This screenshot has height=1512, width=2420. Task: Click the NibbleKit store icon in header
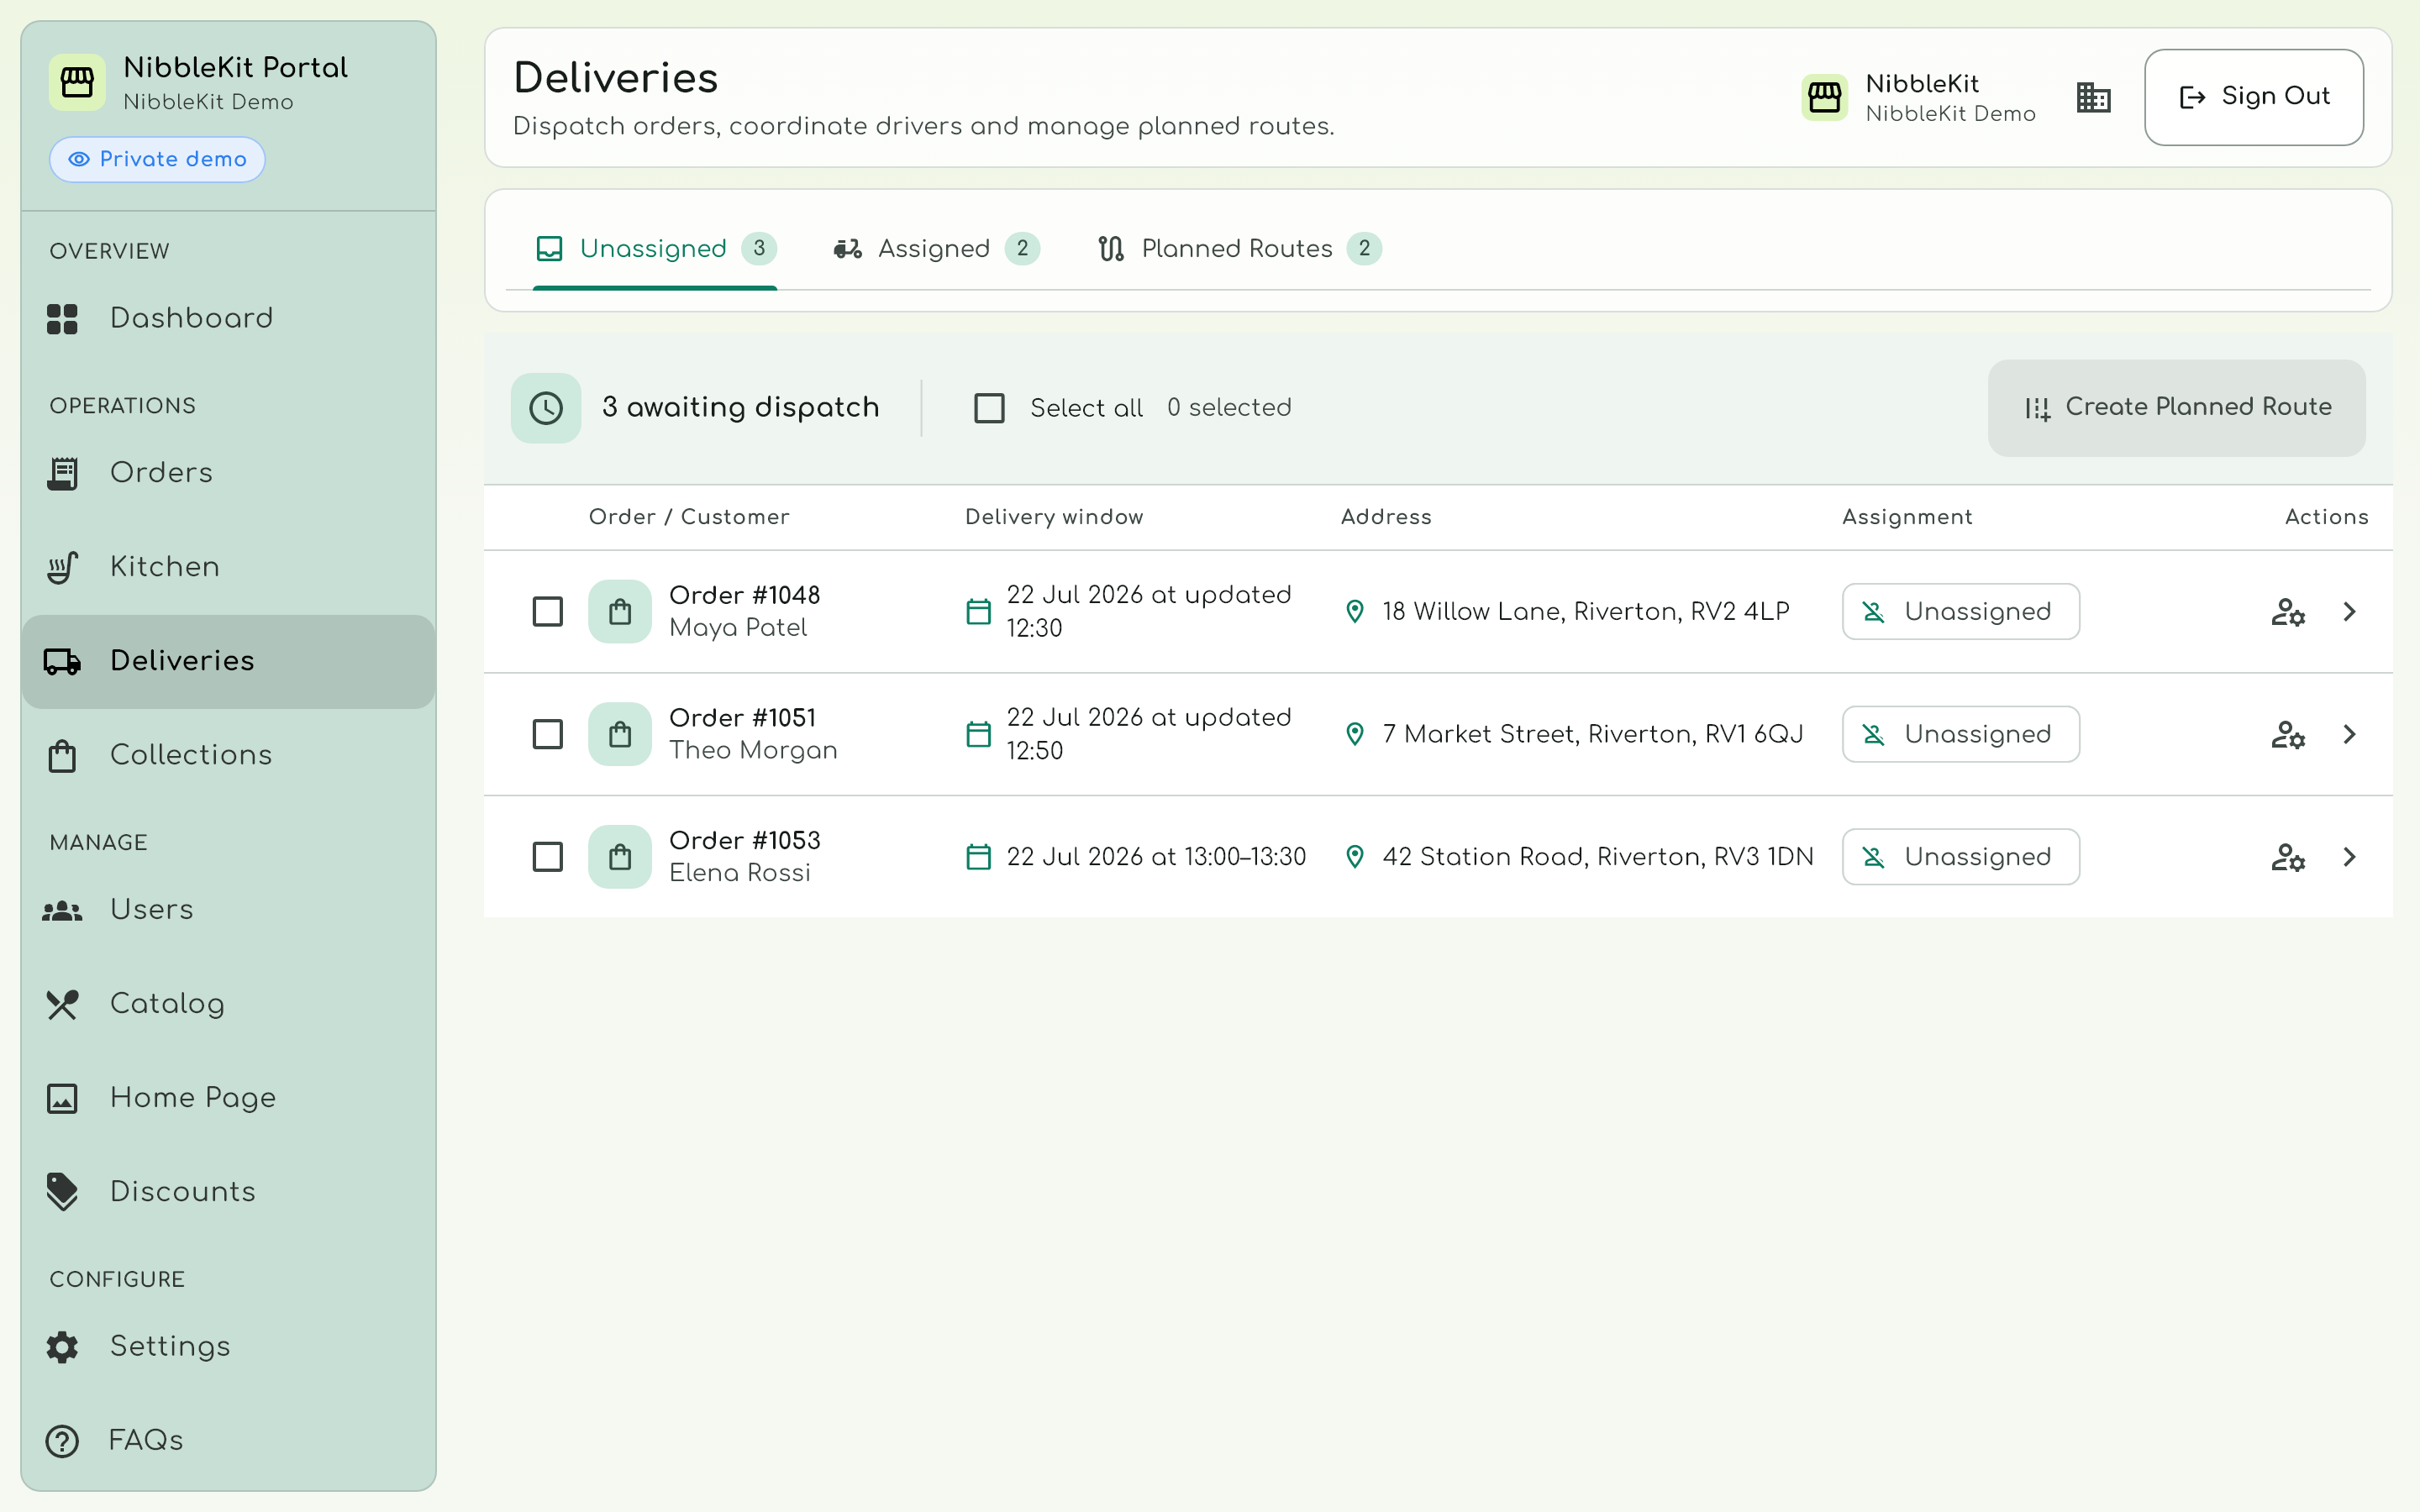click(1825, 97)
